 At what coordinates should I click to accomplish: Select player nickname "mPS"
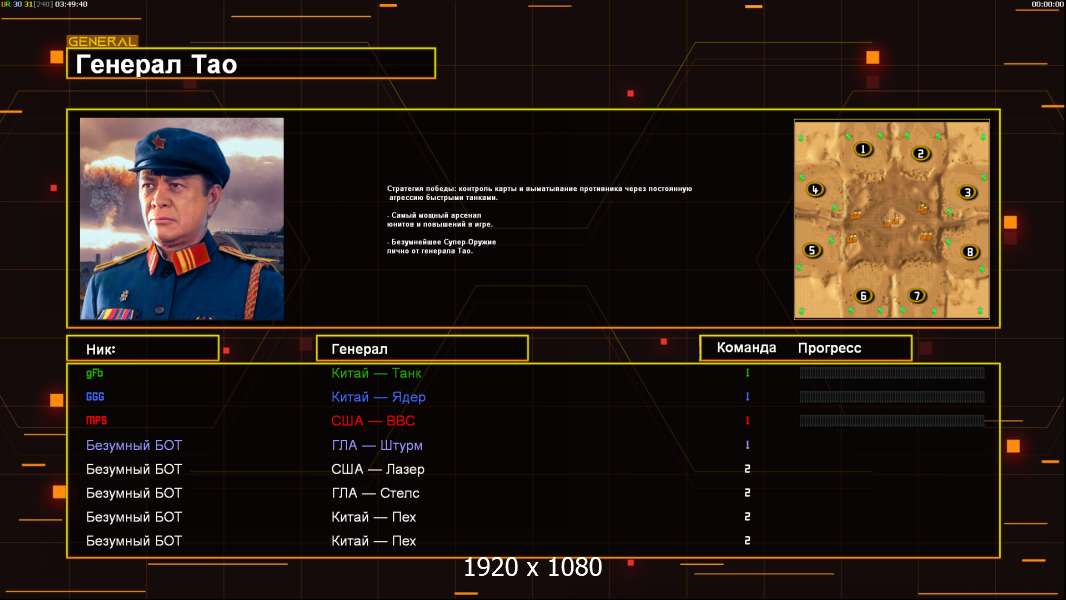pos(97,421)
